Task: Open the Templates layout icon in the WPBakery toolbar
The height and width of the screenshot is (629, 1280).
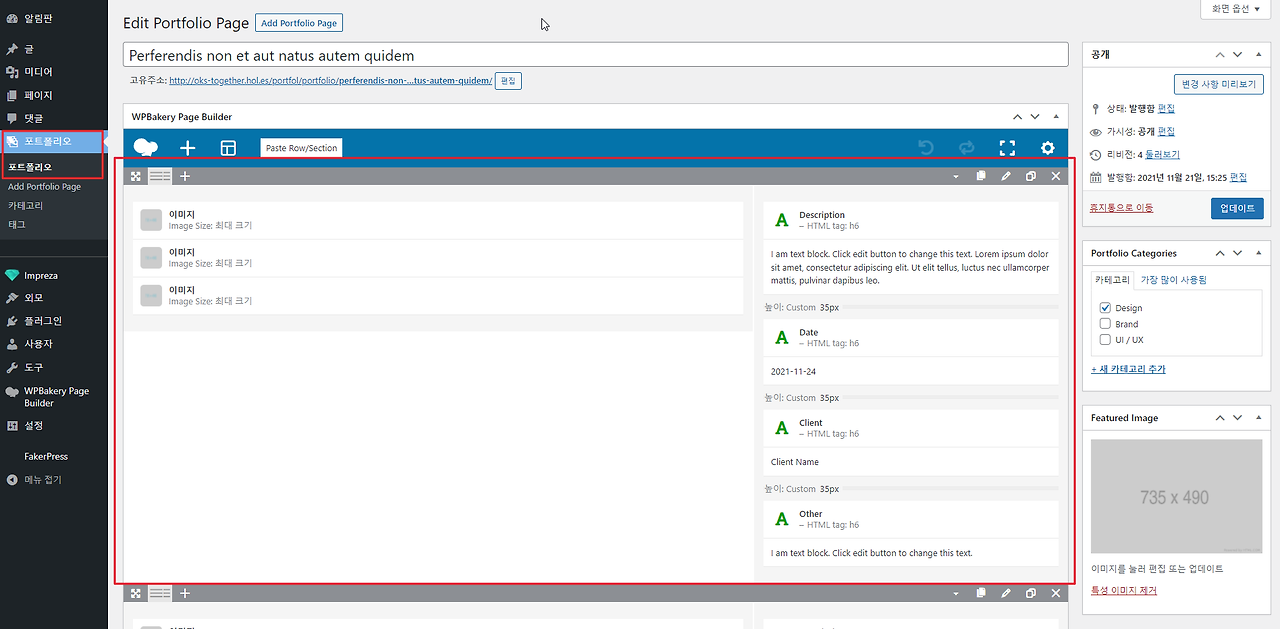Action: coord(228,148)
